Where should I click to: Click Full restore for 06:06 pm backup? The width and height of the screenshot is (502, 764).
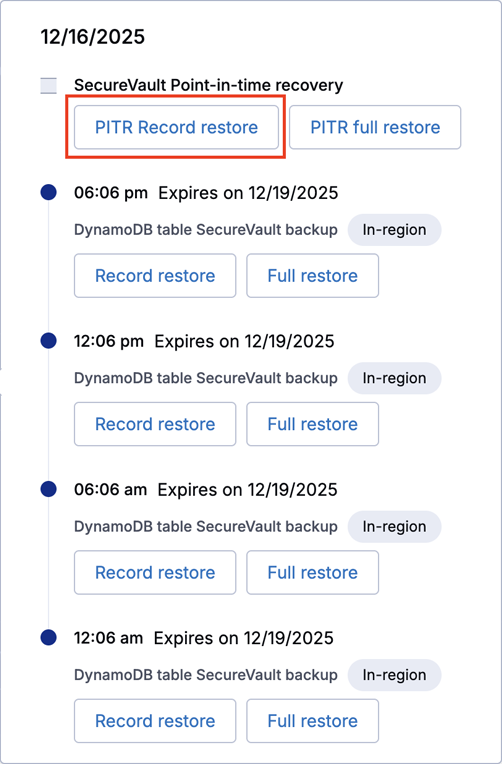(312, 276)
